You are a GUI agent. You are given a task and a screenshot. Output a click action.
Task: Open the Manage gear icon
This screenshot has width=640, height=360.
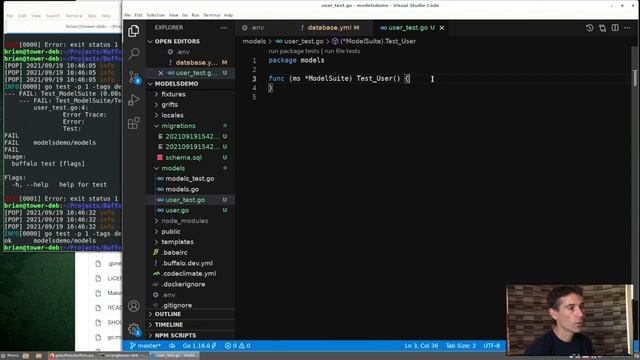click(x=134, y=329)
